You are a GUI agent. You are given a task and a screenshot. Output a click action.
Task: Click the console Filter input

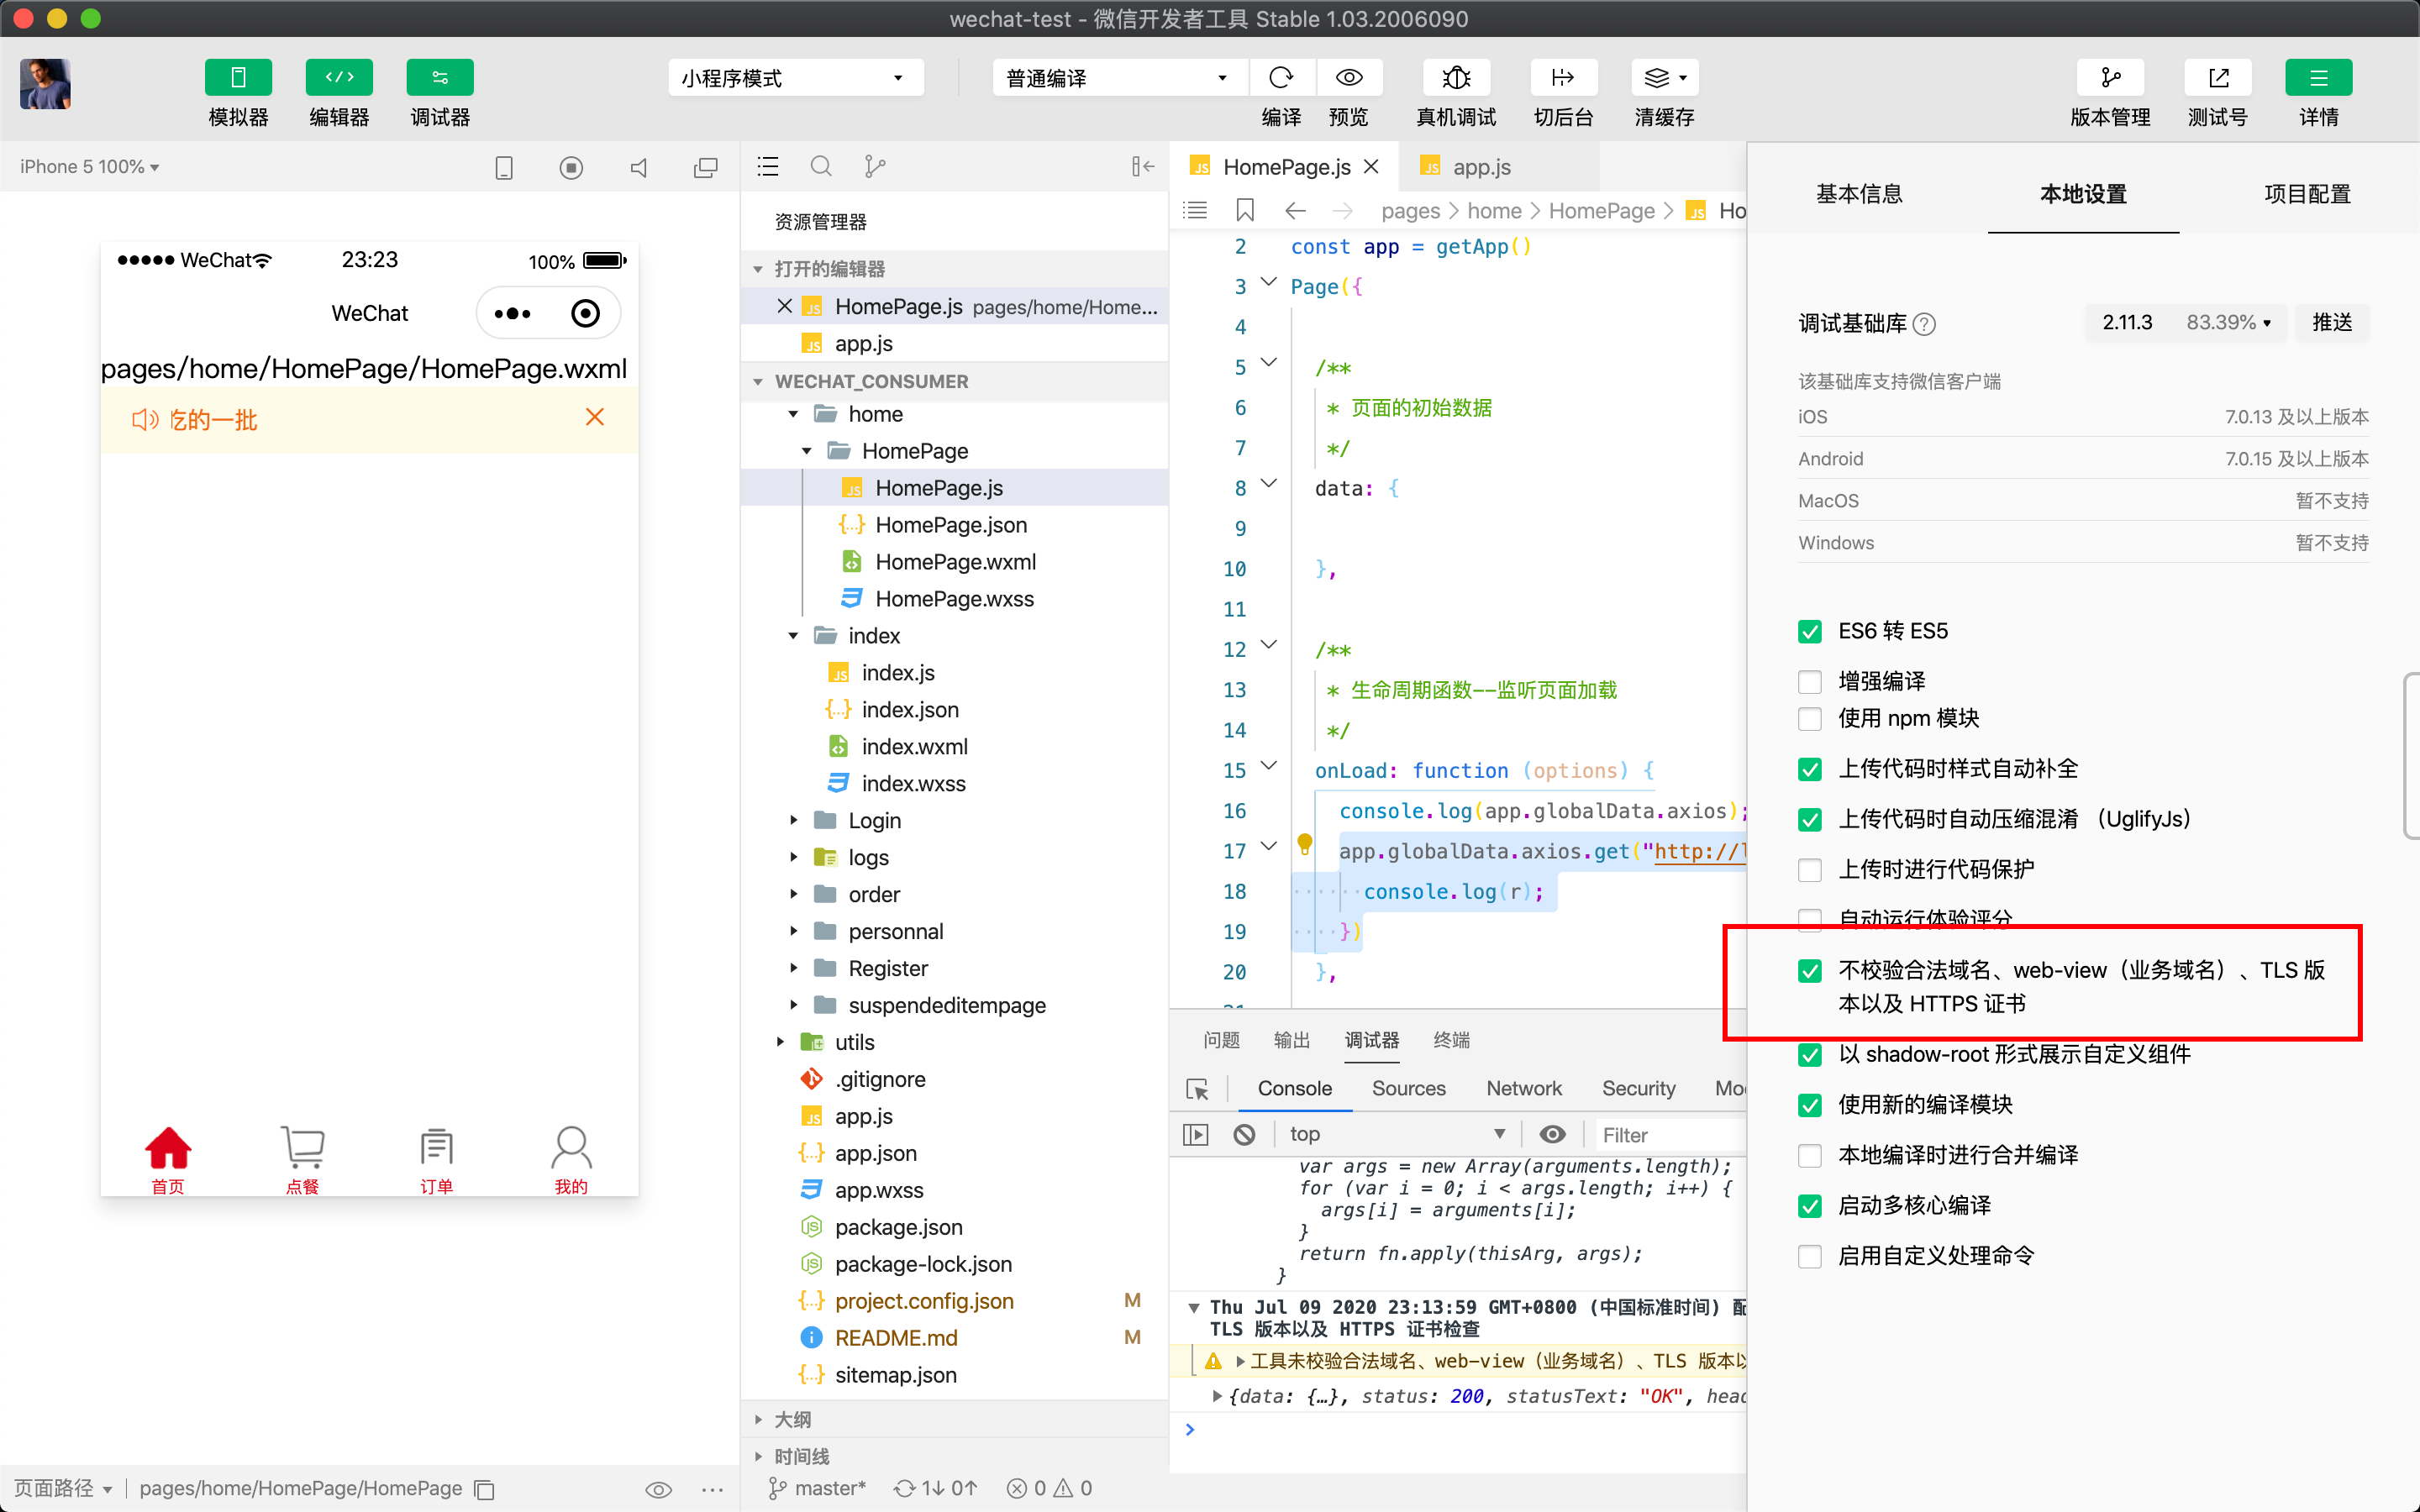click(1670, 1135)
